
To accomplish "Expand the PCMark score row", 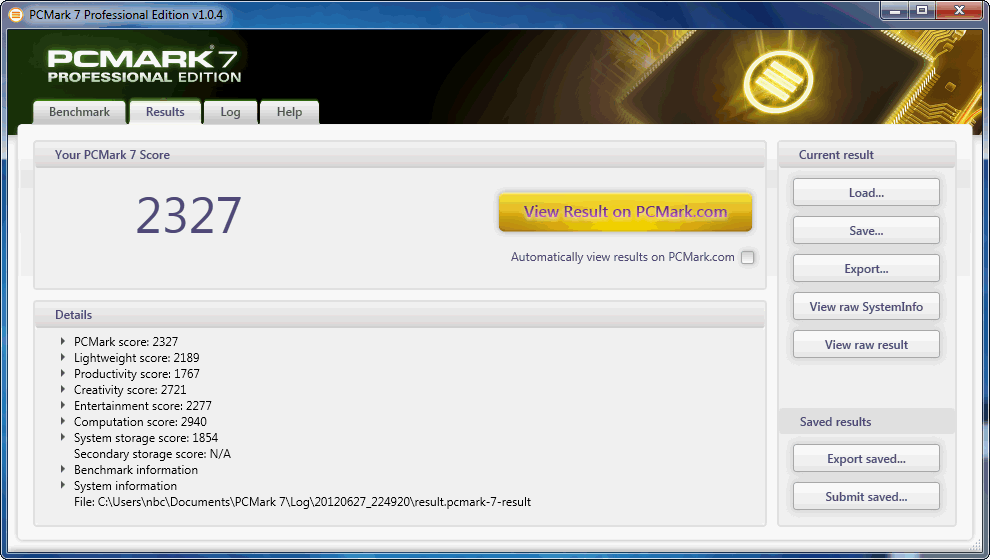I will click(63, 341).
